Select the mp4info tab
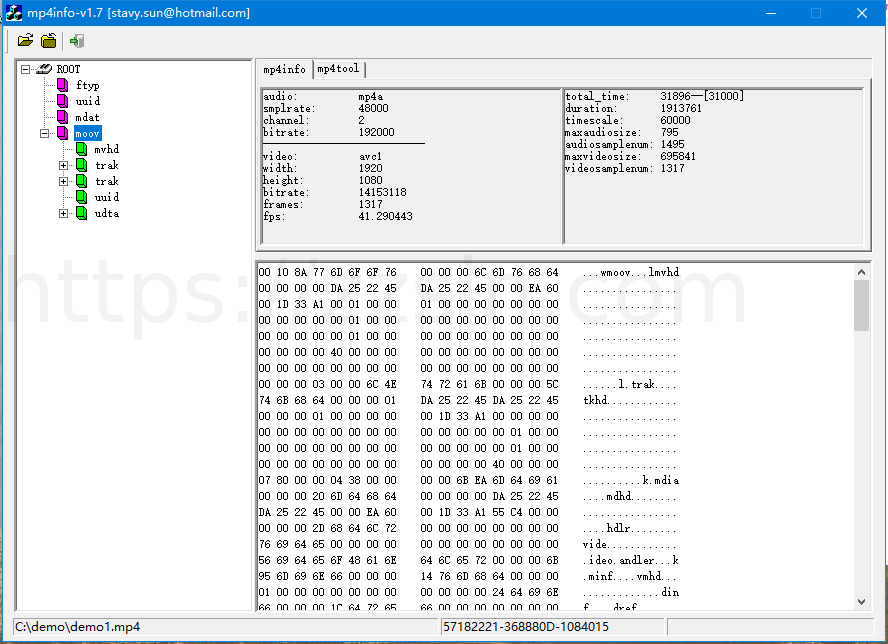This screenshot has height=644, width=888. [284, 69]
